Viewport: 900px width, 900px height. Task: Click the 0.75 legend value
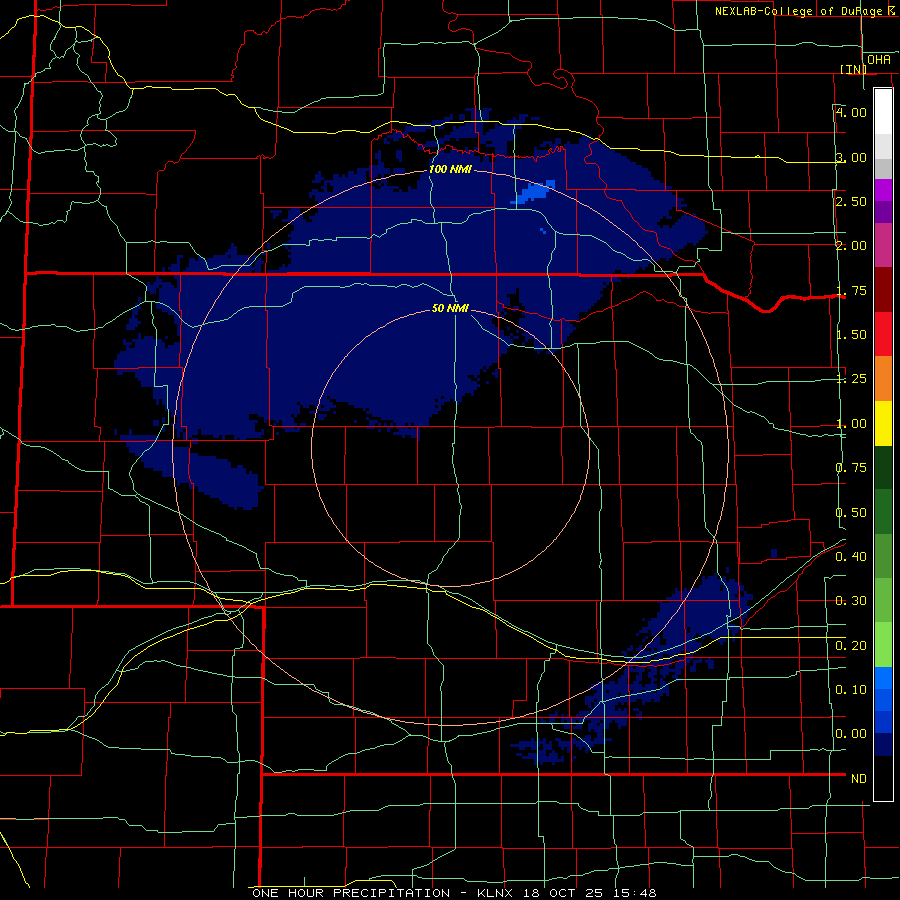point(851,468)
